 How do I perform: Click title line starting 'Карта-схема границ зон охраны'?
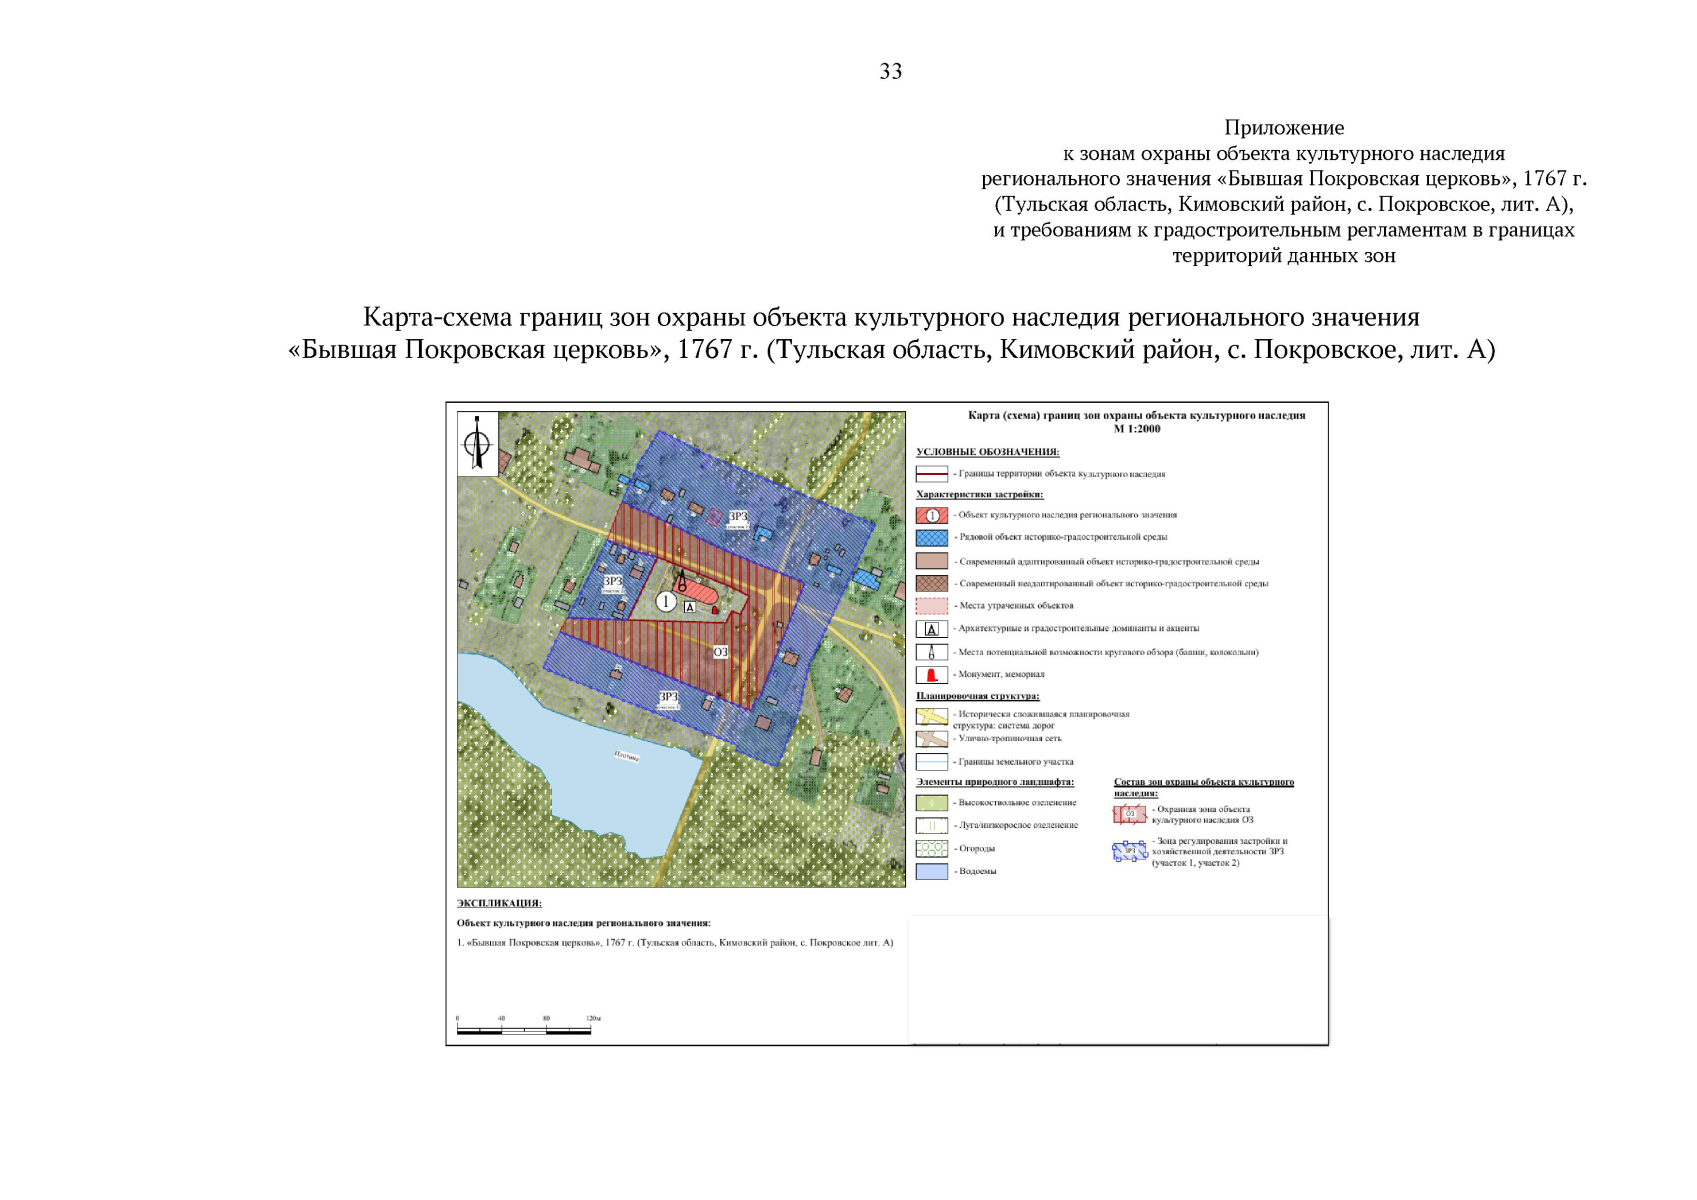pos(891,318)
